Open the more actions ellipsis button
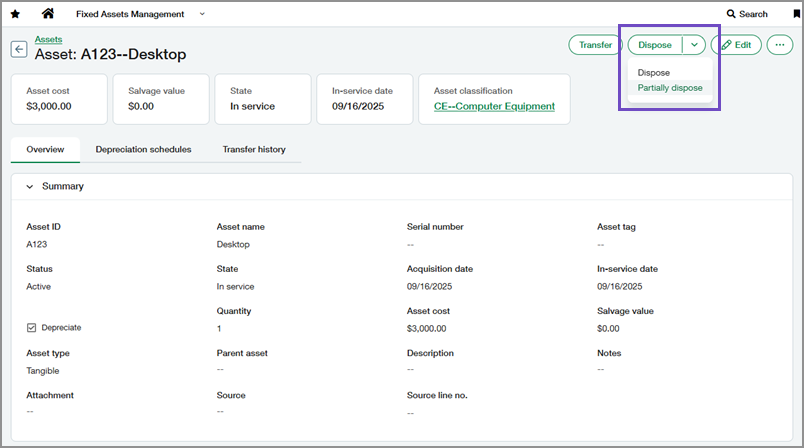The height and width of the screenshot is (448, 804). (780, 45)
